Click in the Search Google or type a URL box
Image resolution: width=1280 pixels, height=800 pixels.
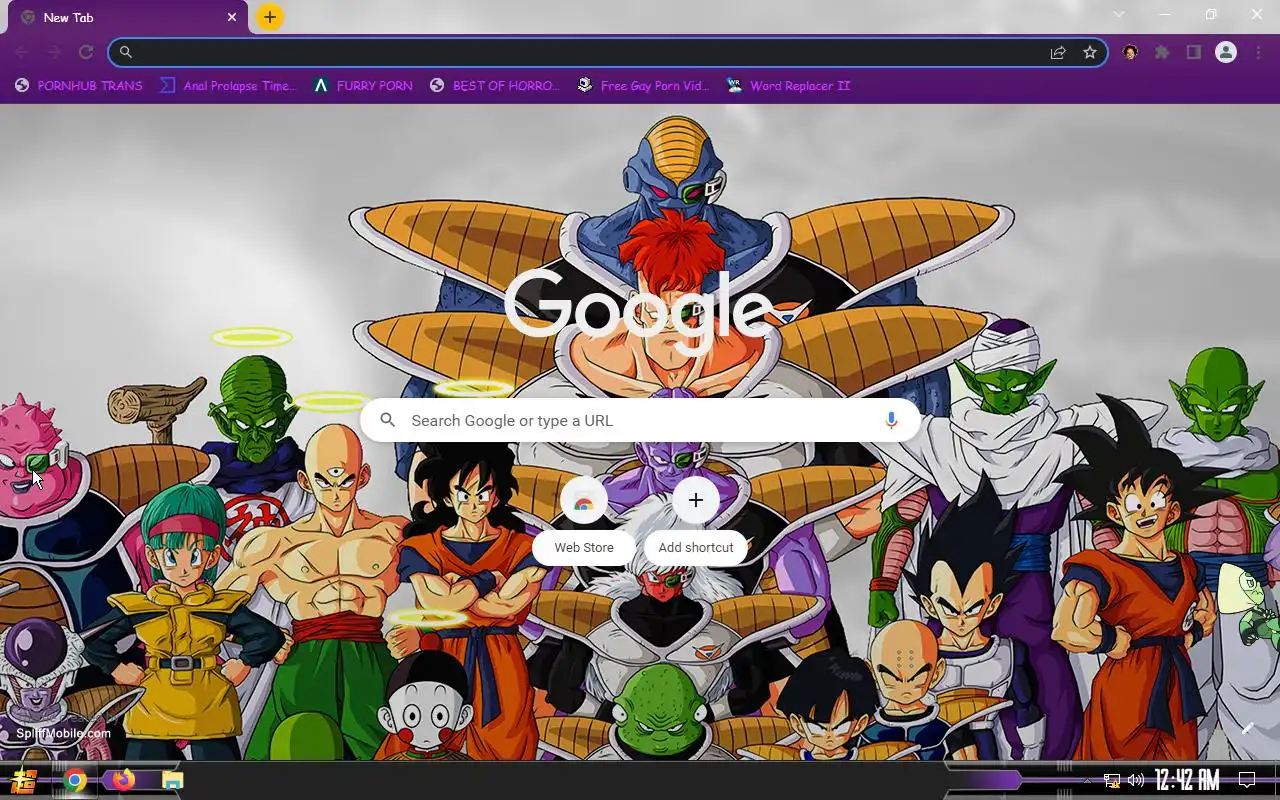[640, 421]
